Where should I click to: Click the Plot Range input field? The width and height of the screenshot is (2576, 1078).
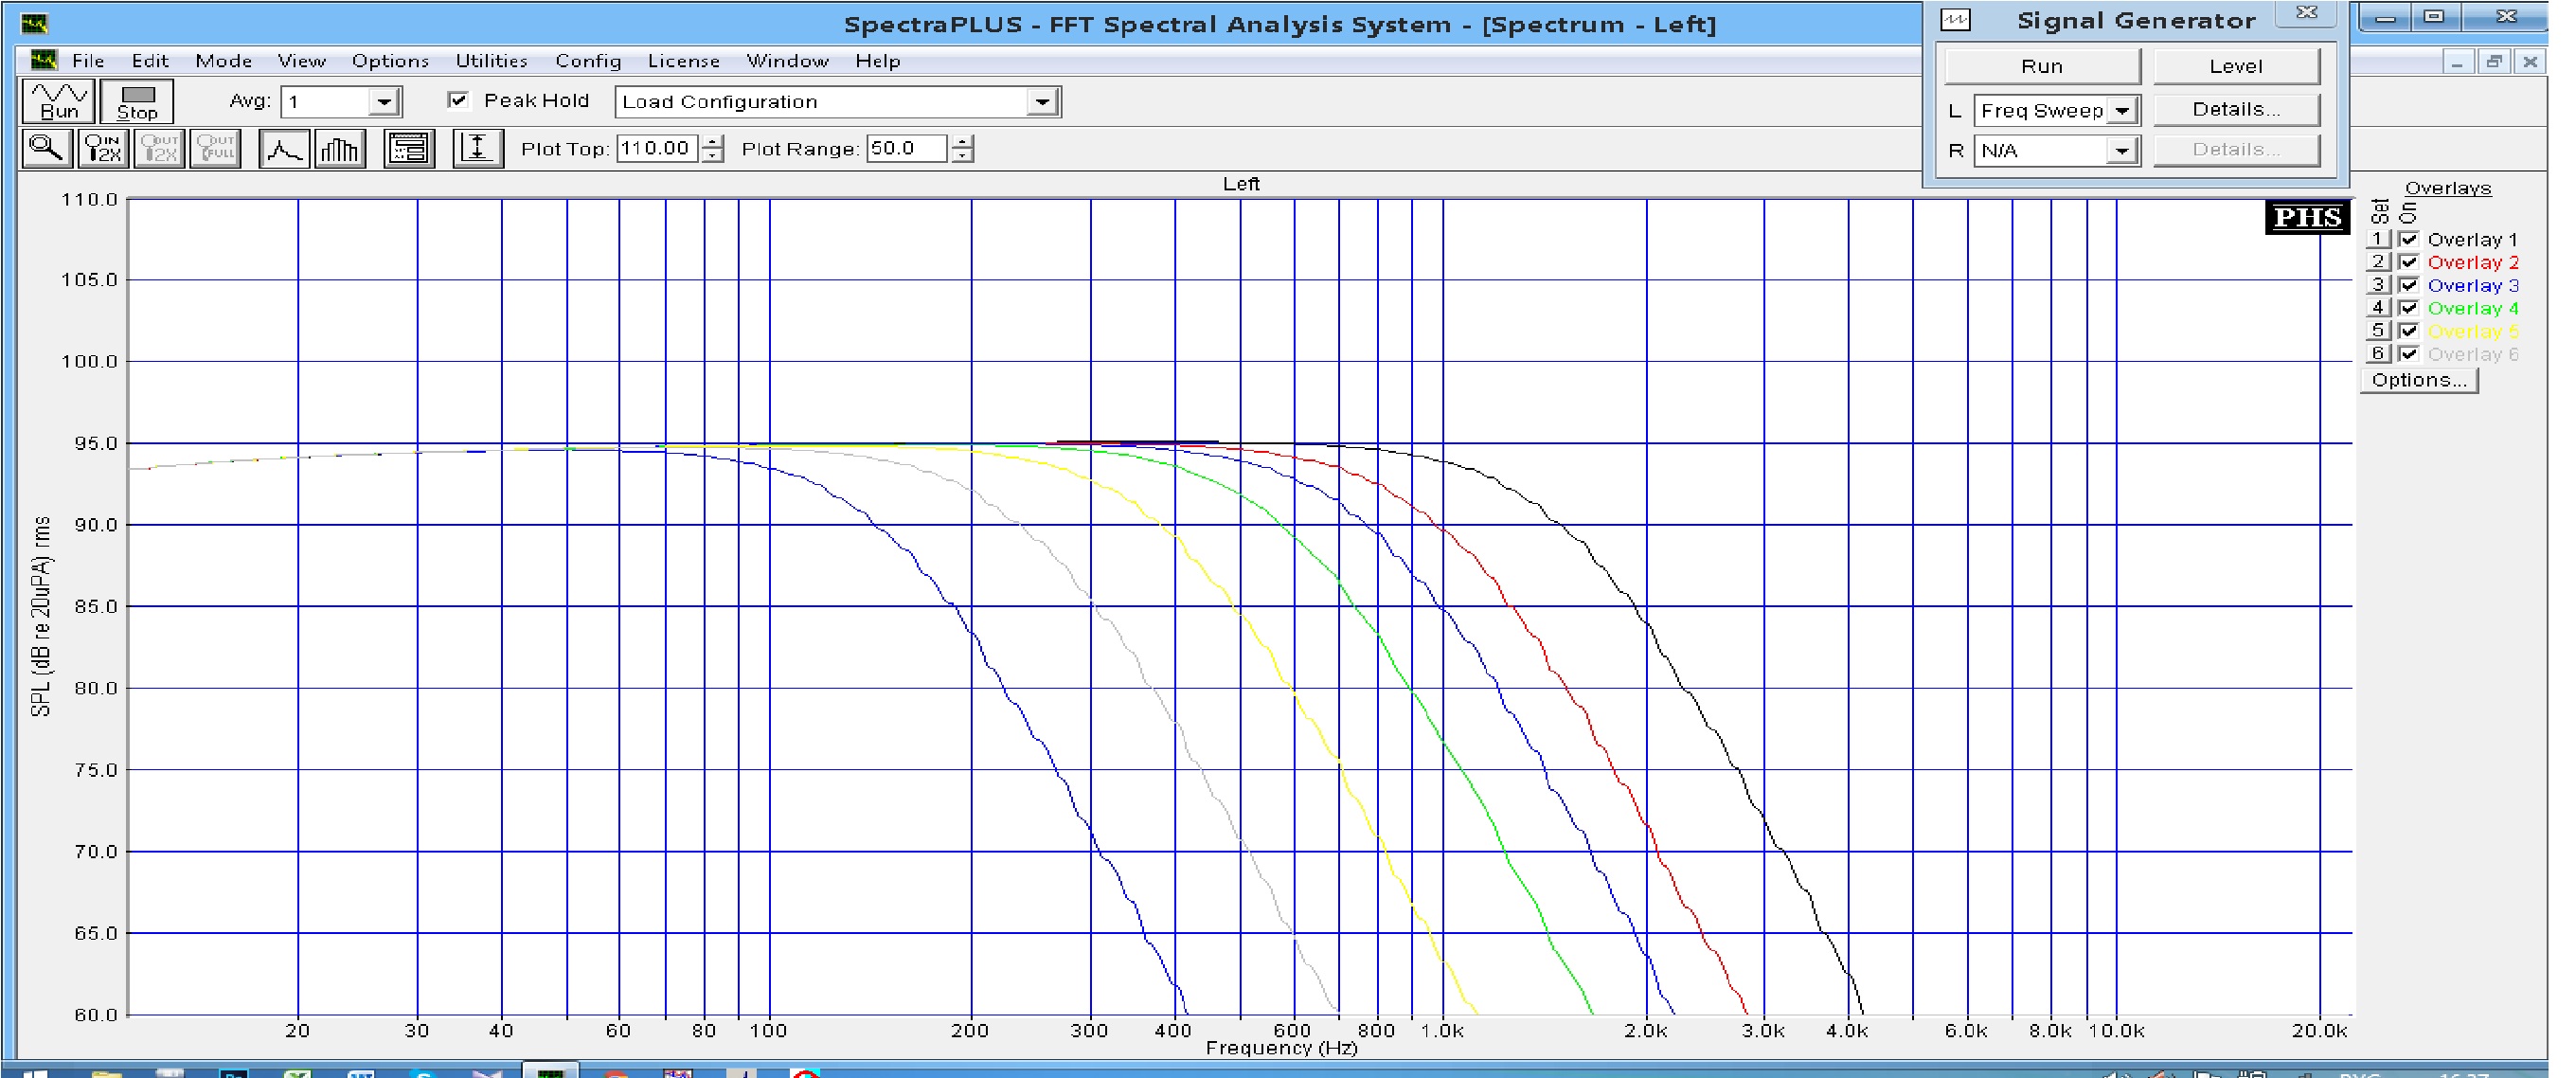coord(905,149)
